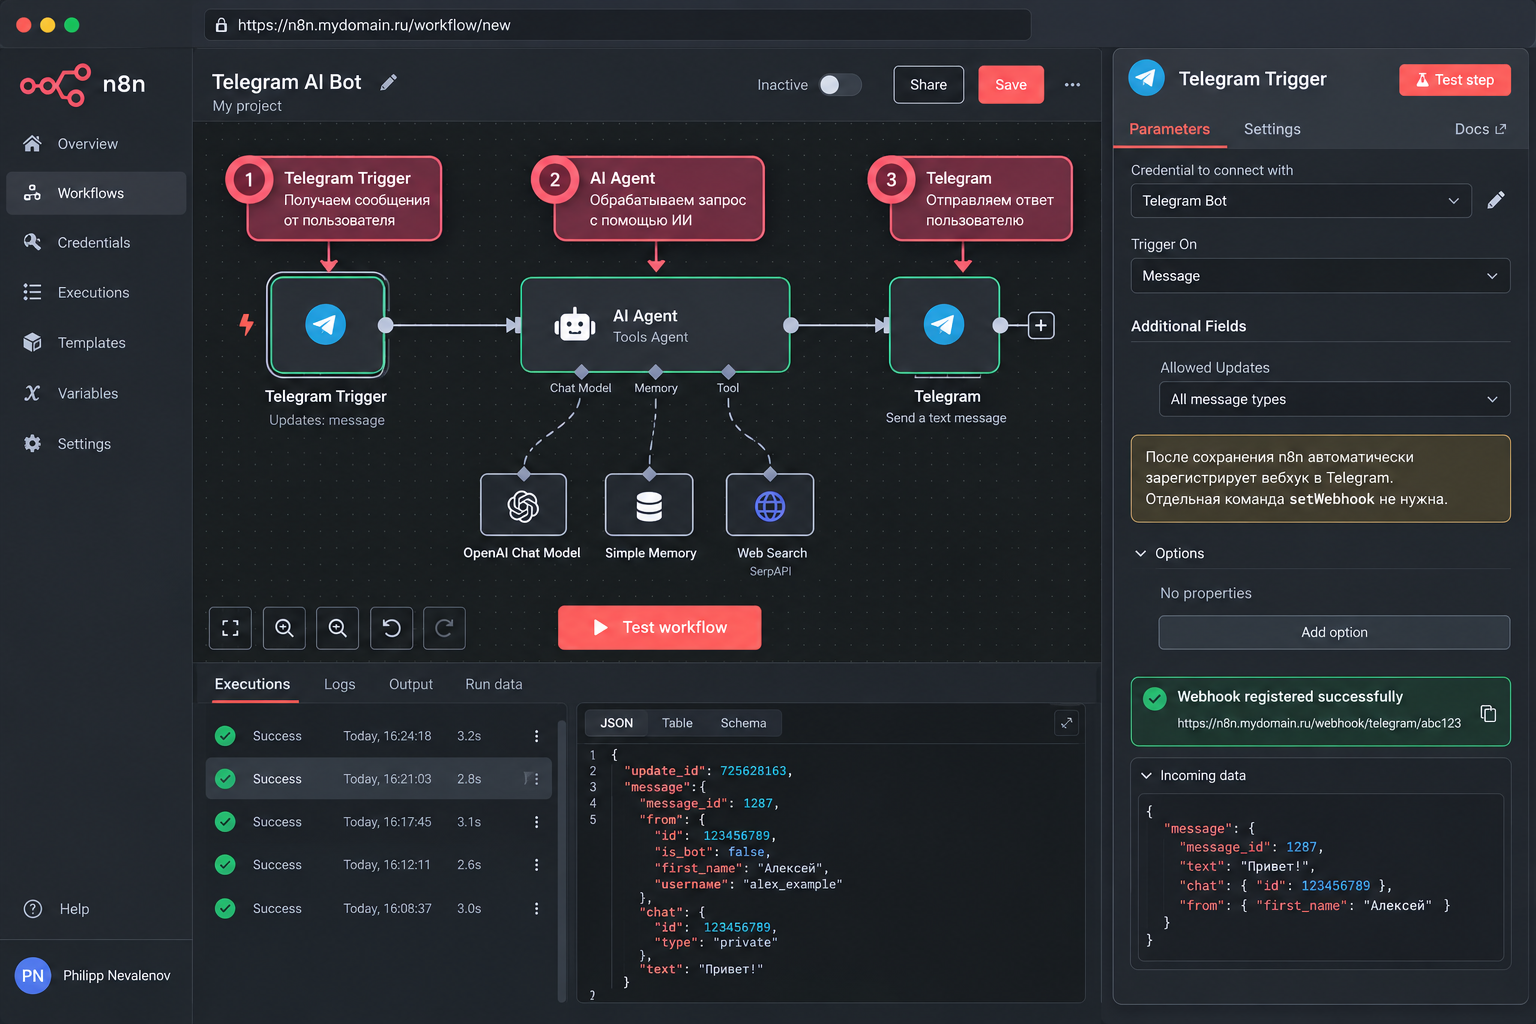Open the Simple Memory database node

coord(649,505)
